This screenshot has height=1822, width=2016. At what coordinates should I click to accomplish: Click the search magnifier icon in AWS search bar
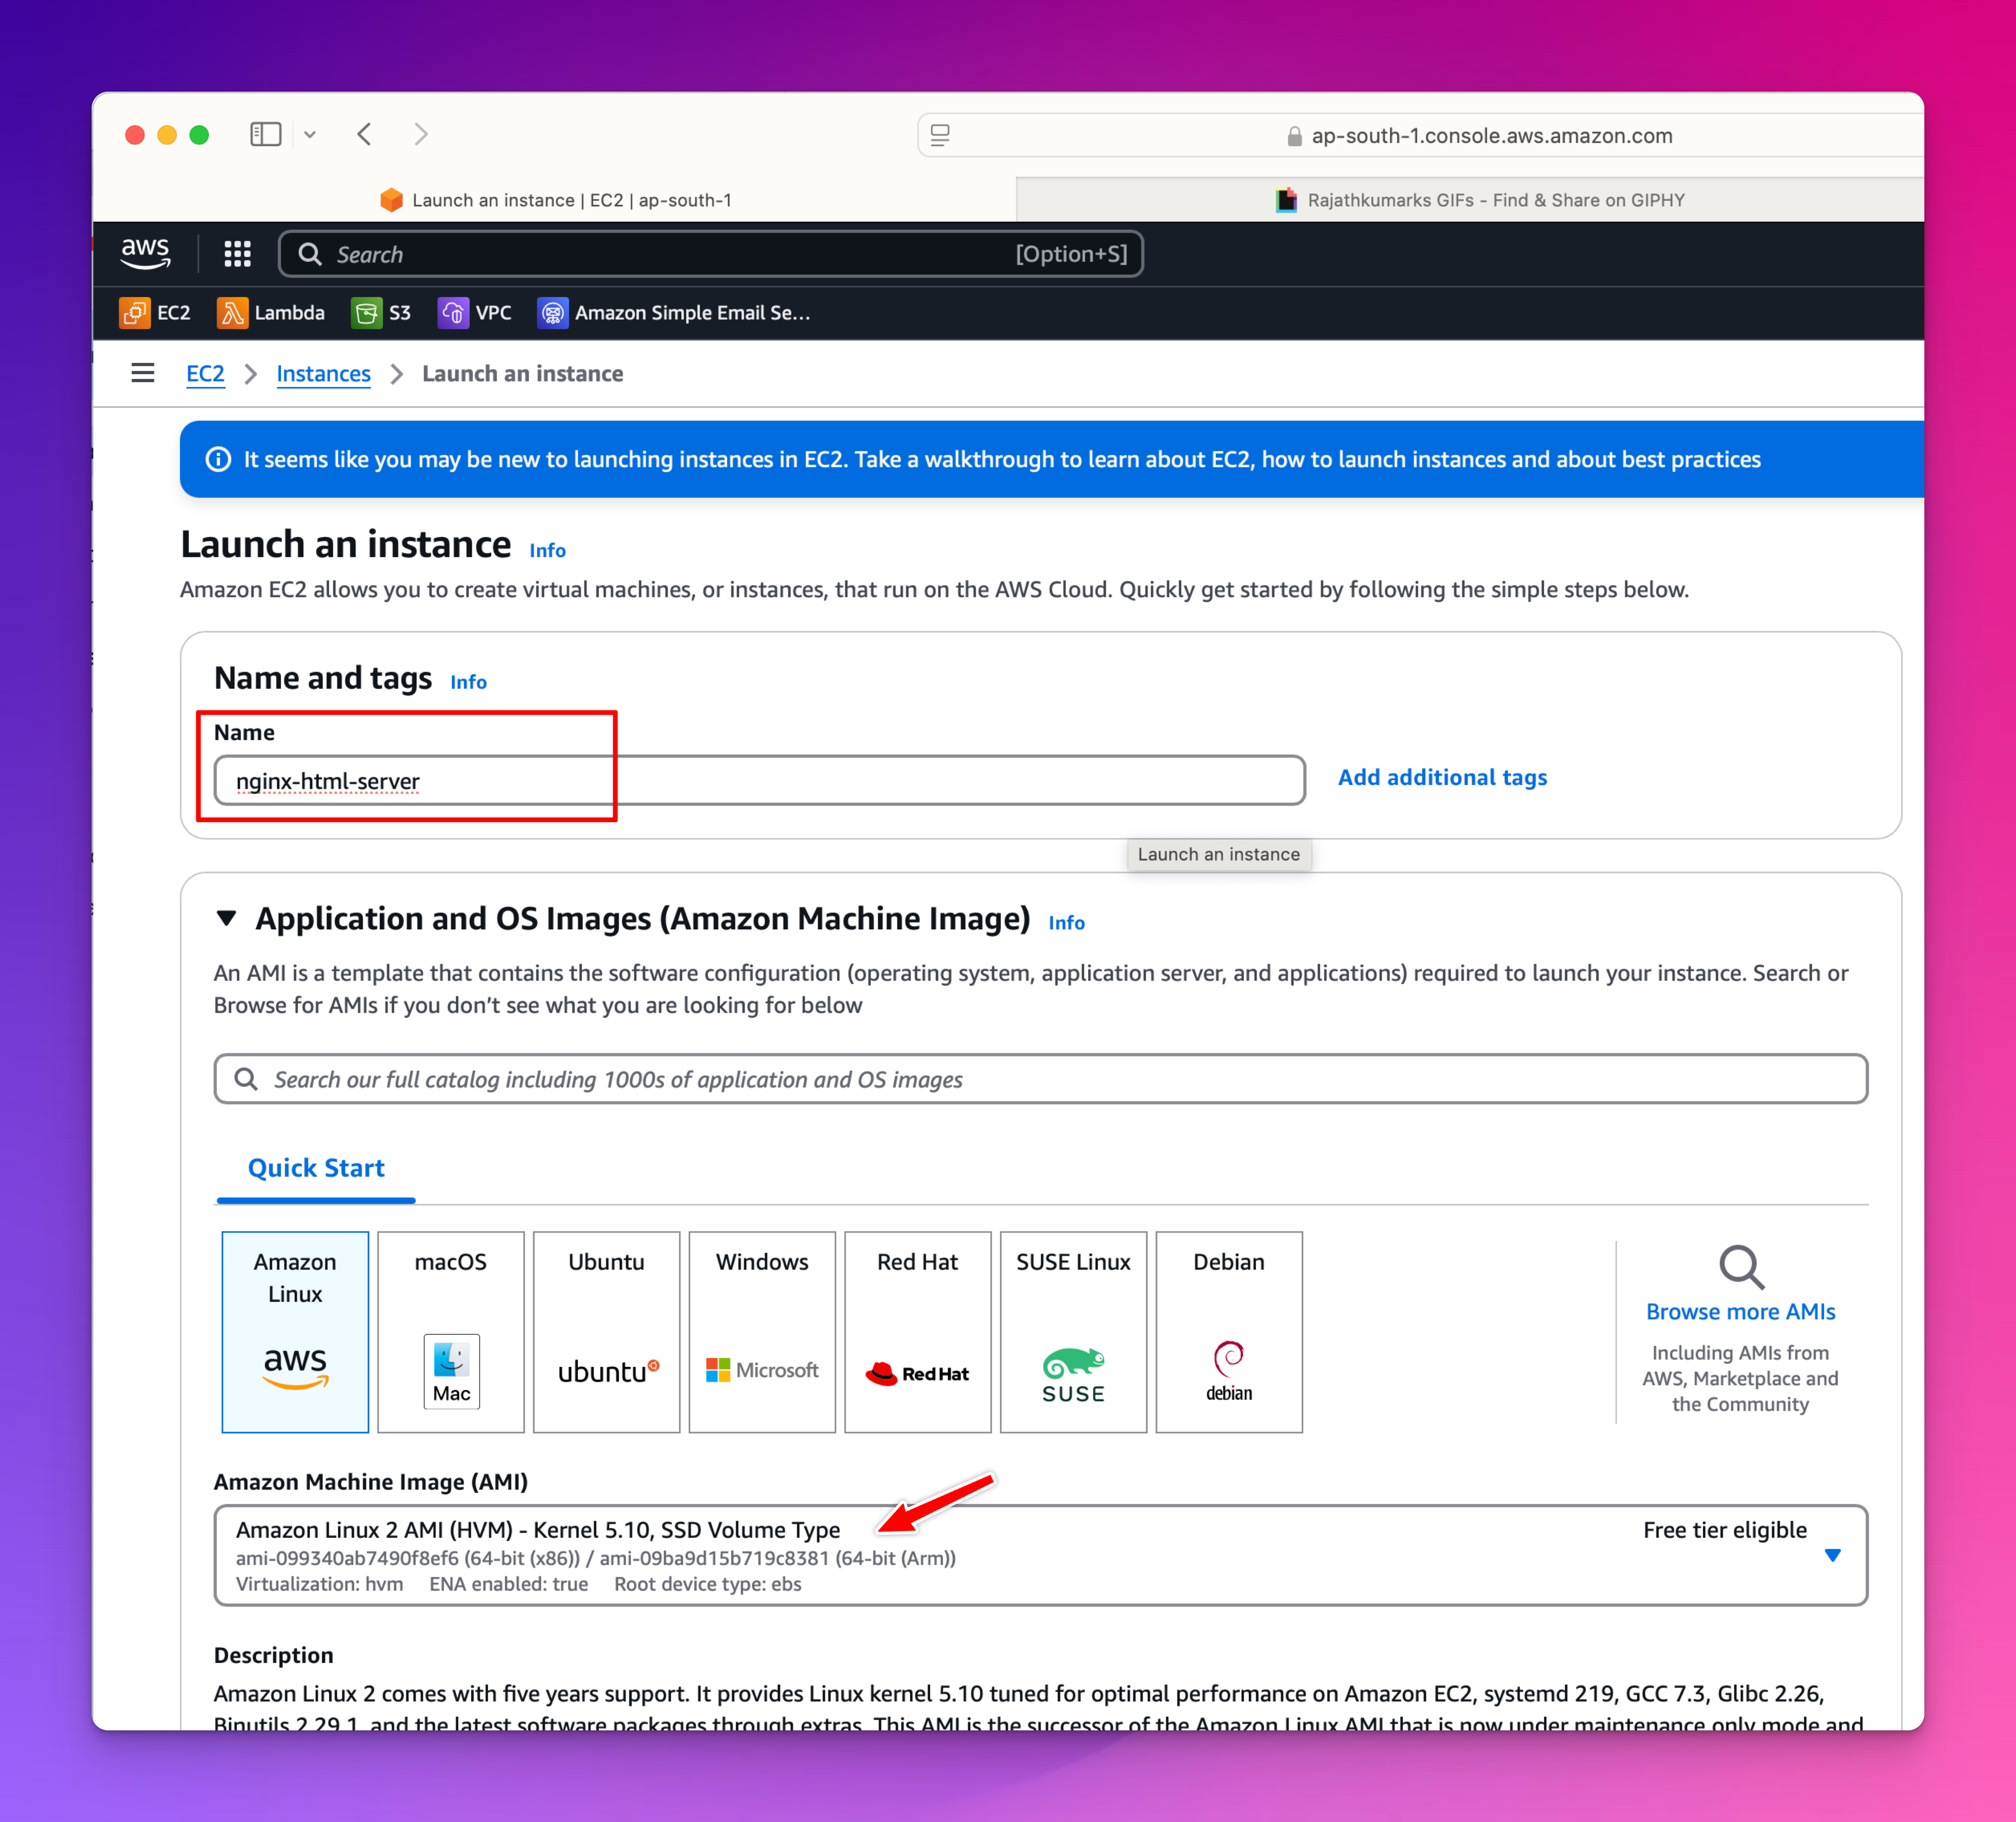click(x=310, y=254)
